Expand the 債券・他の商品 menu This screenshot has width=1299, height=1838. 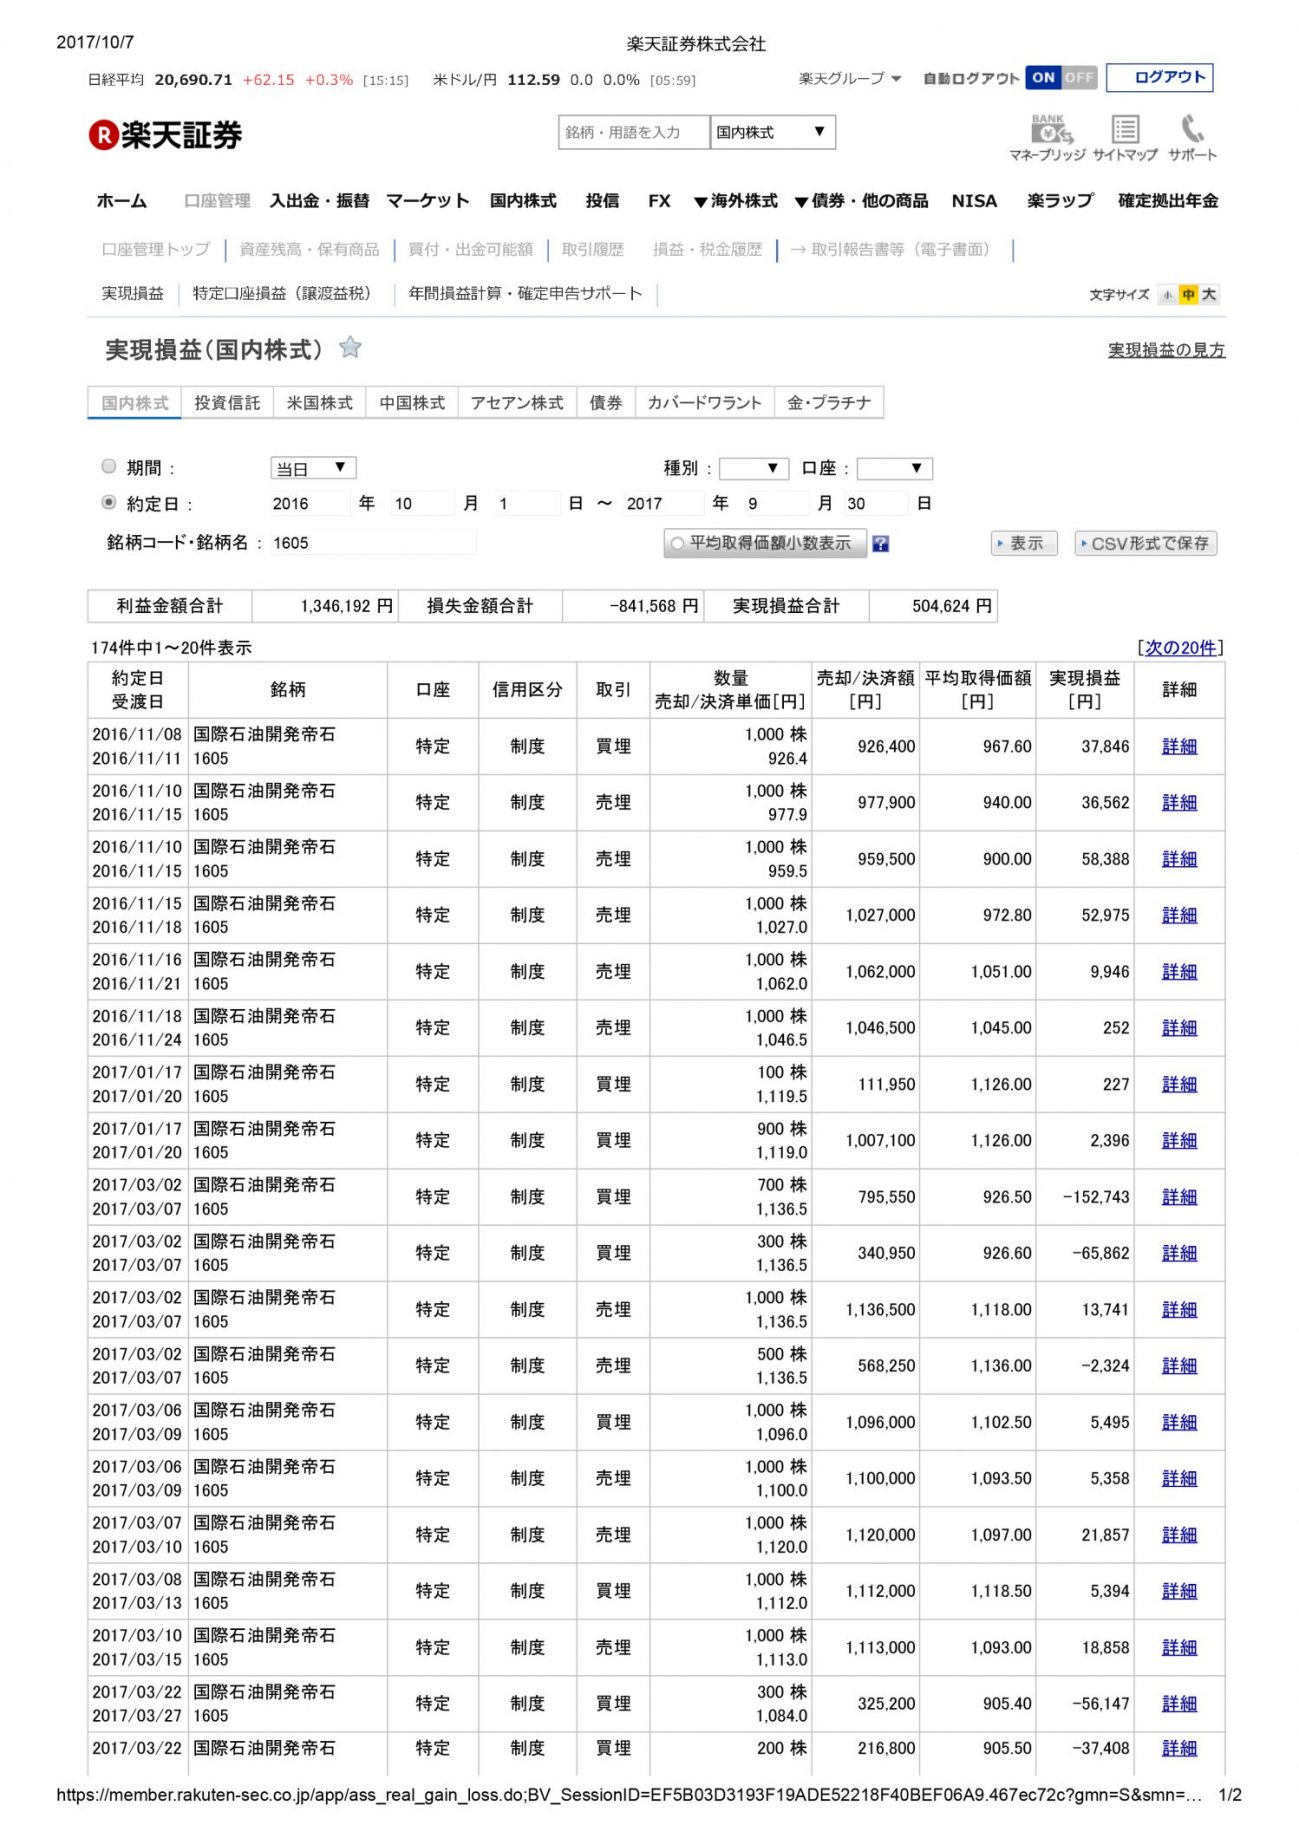(x=862, y=201)
